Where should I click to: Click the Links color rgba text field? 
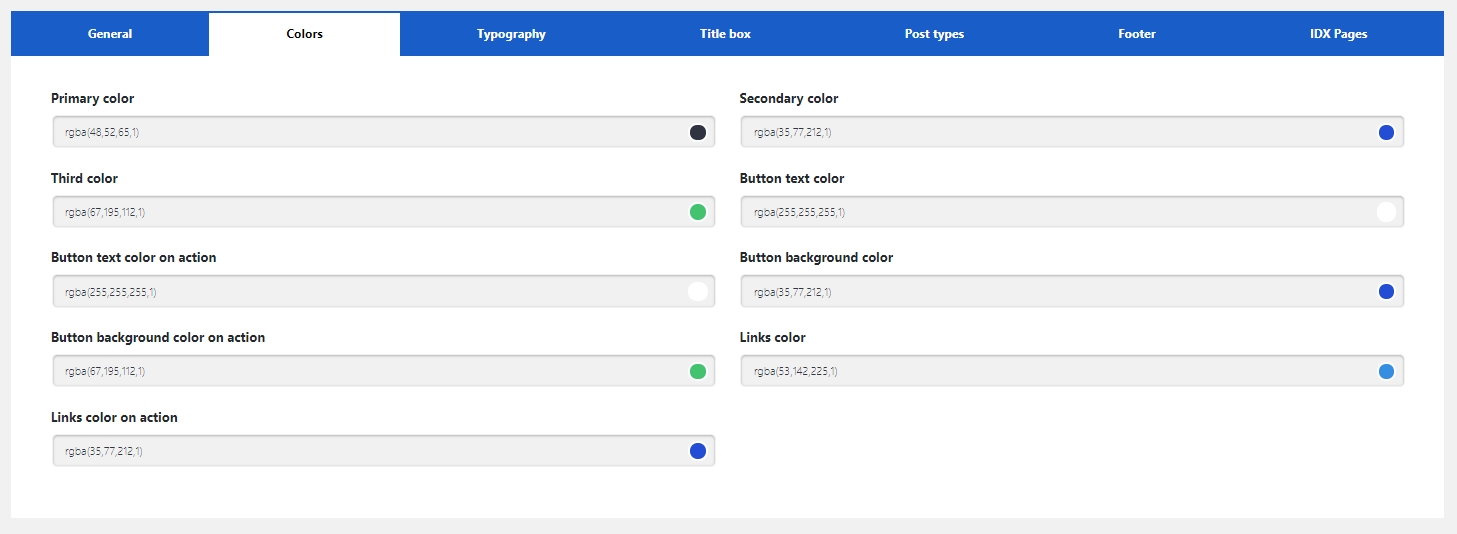(x=1050, y=372)
